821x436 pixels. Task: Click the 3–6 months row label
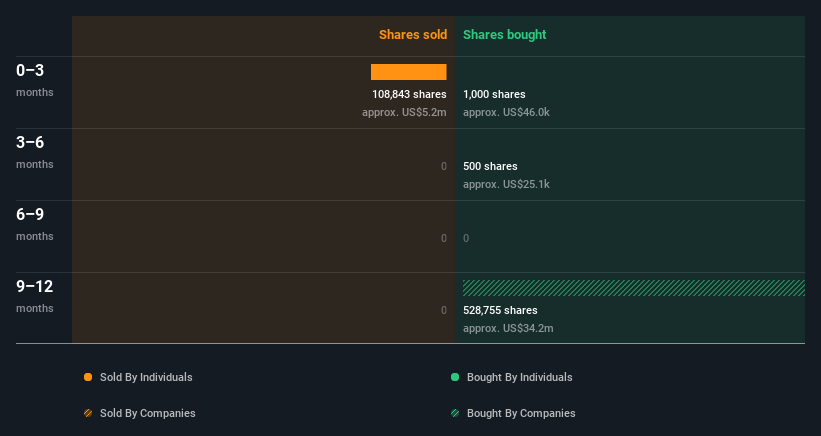pos(35,152)
